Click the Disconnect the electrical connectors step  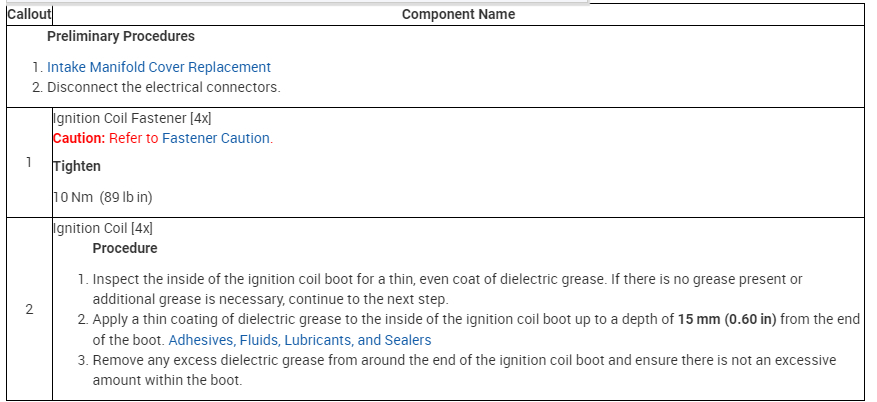click(163, 87)
